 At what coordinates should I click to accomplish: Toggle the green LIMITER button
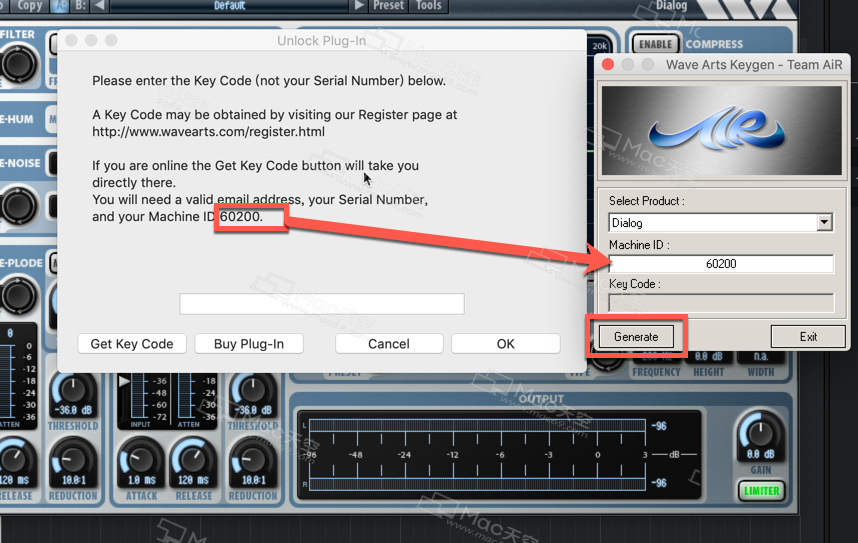(761, 491)
